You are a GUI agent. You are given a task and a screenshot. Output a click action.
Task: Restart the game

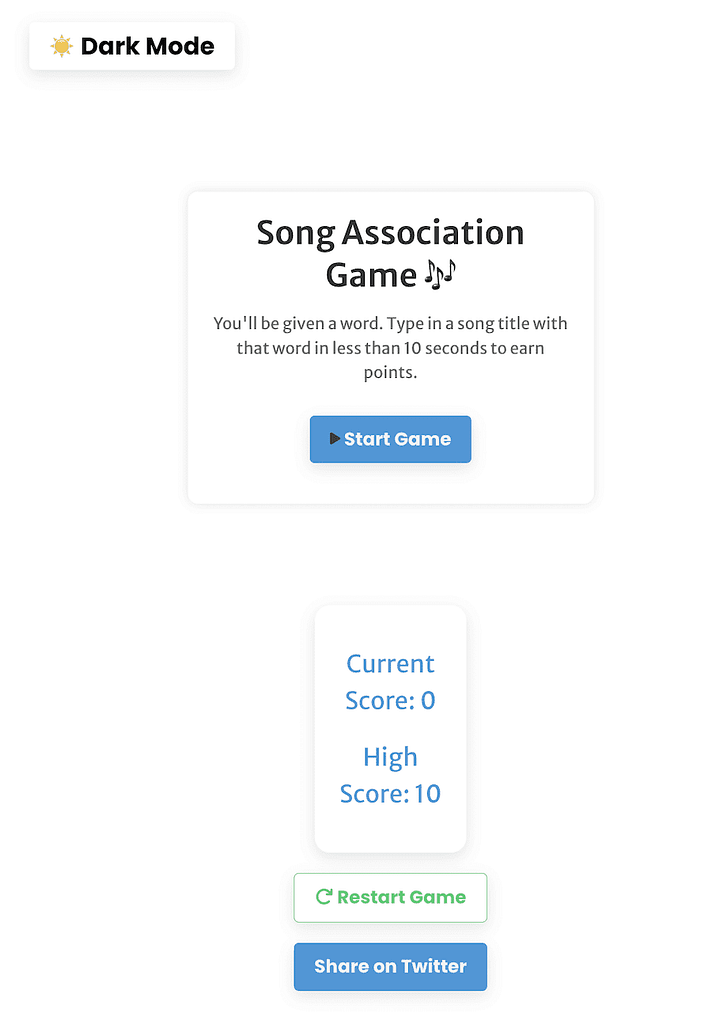point(390,897)
